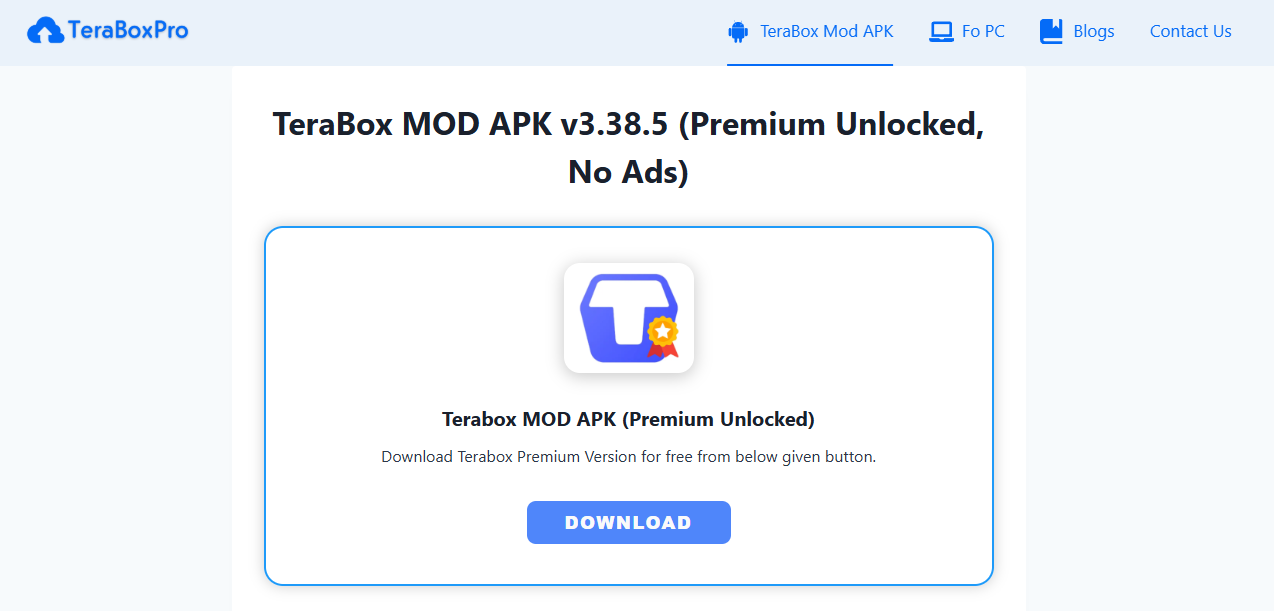Click the Download Terabox Premium Version description text
The height and width of the screenshot is (611, 1274).
[x=628, y=457]
